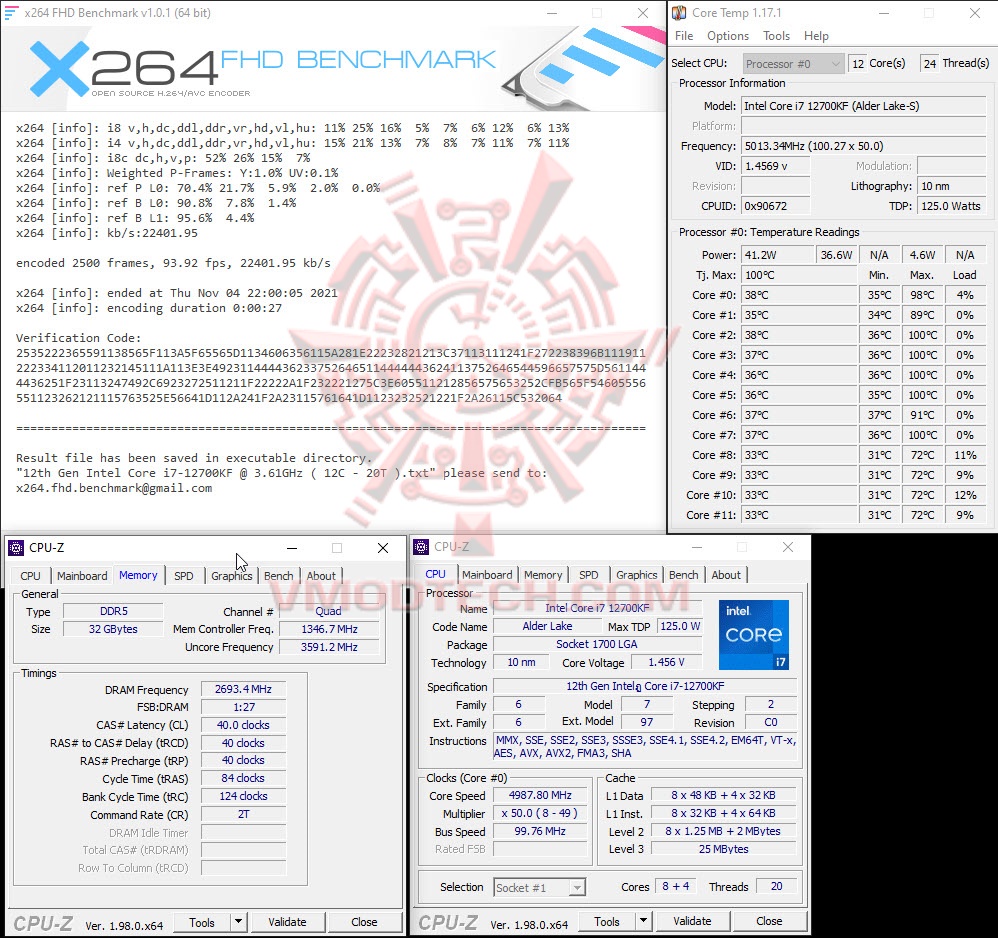The width and height of the screenshot is (998, 938).
Task: Open the Options menu in Core Temp
Action: 727,35
